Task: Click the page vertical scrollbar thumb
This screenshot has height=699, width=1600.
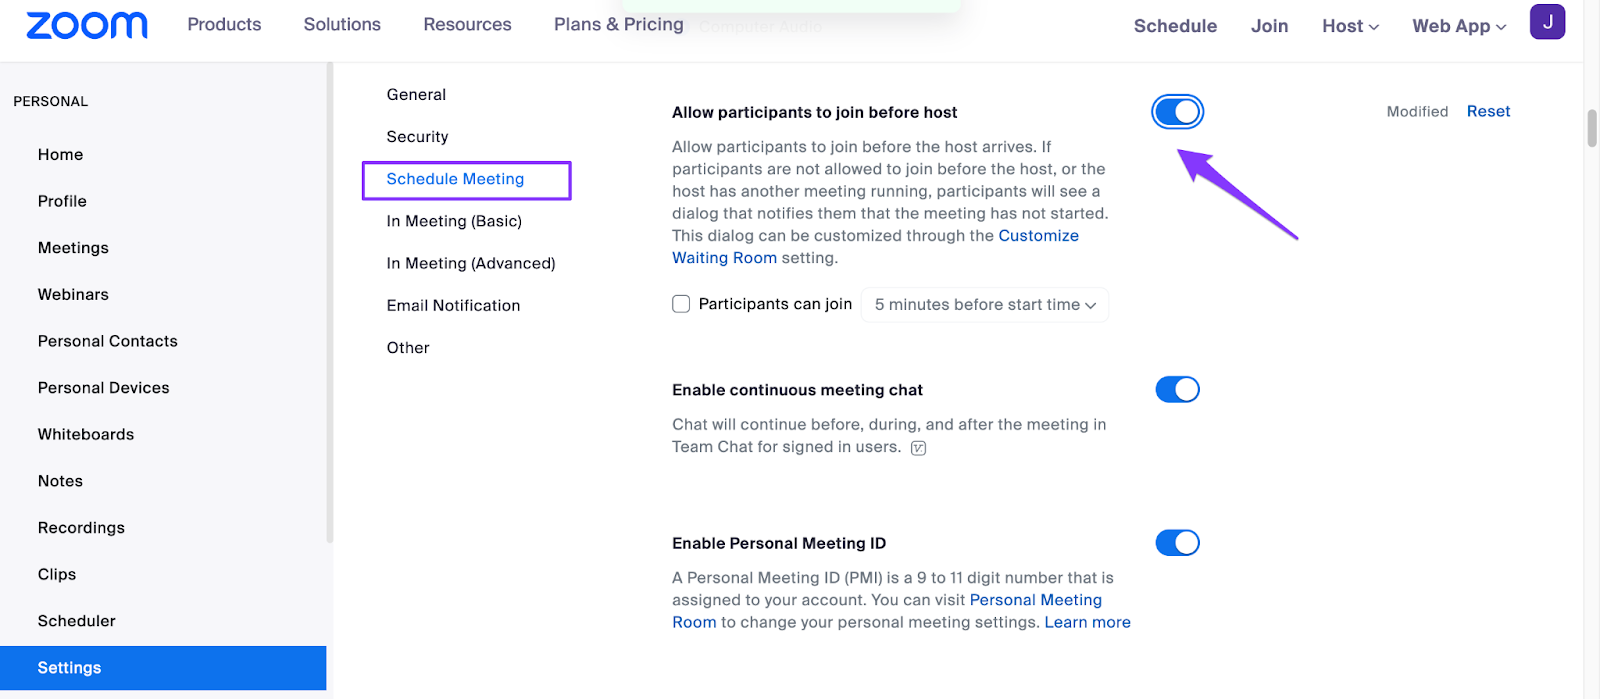Action: pyautogui.click(x=1591, y=128)
